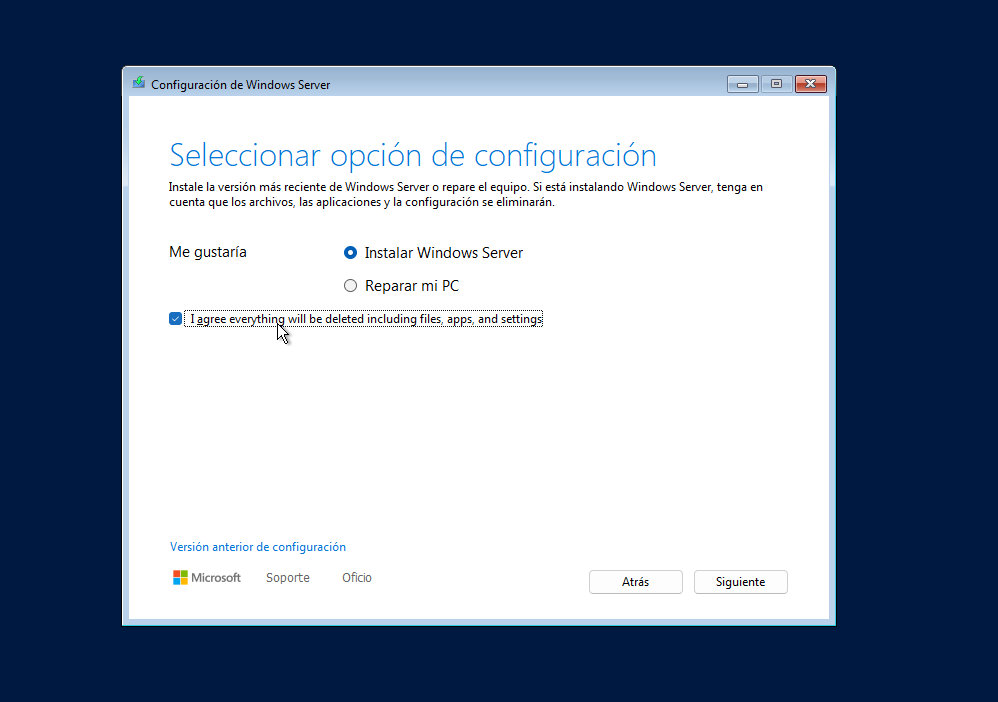
Task: Close the Windows Server setup window
Action: 810,84
